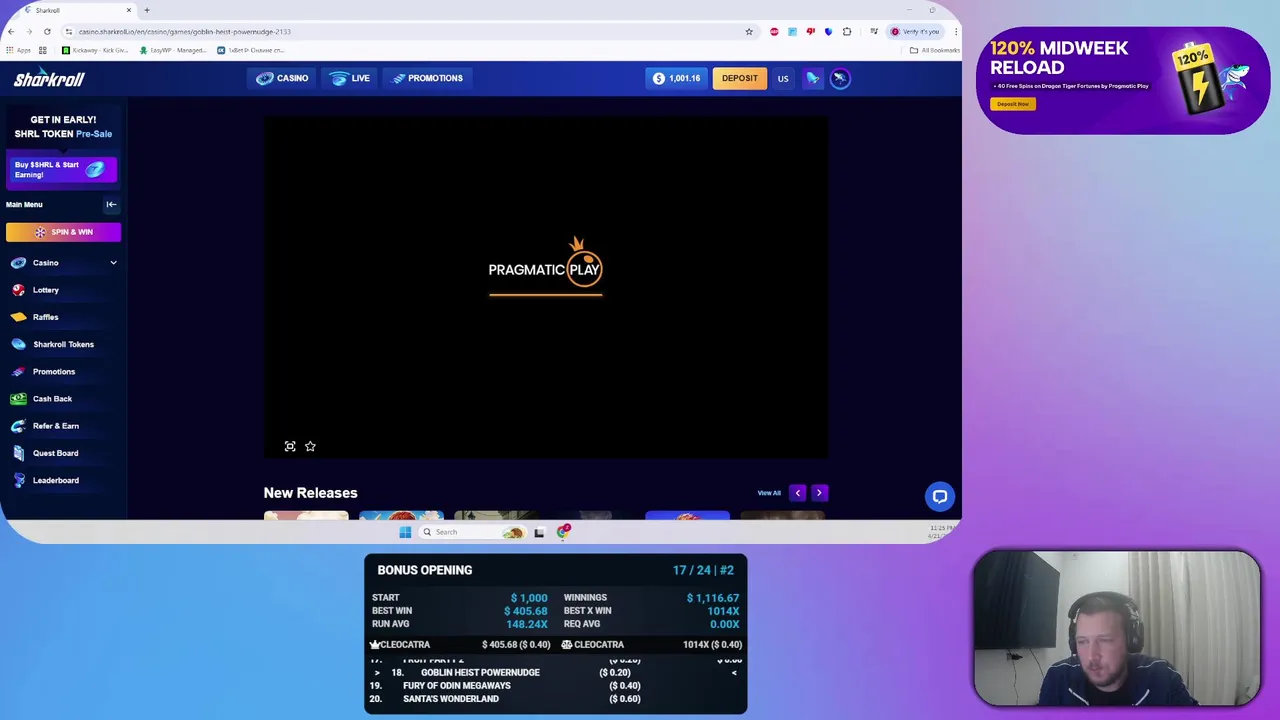Click the Quest Board icon

(x=18, y=453)
